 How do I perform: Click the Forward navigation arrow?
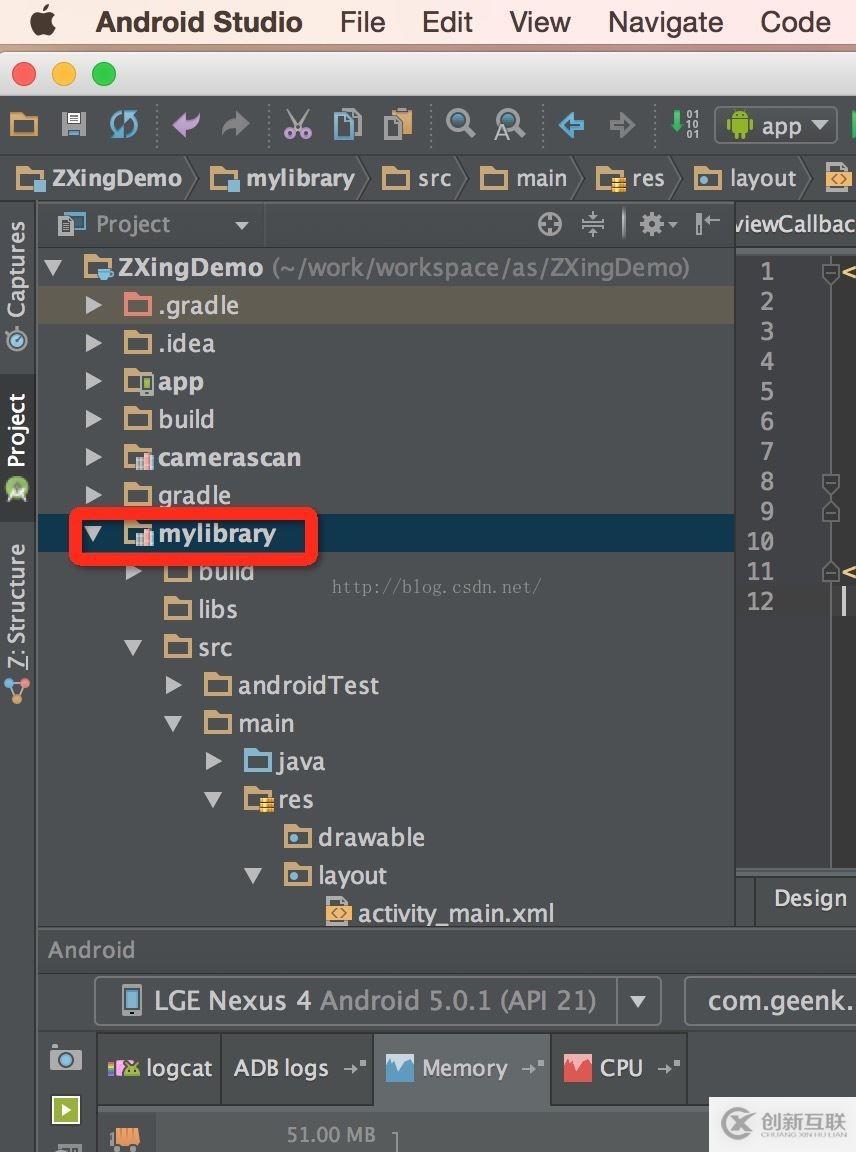622,125
